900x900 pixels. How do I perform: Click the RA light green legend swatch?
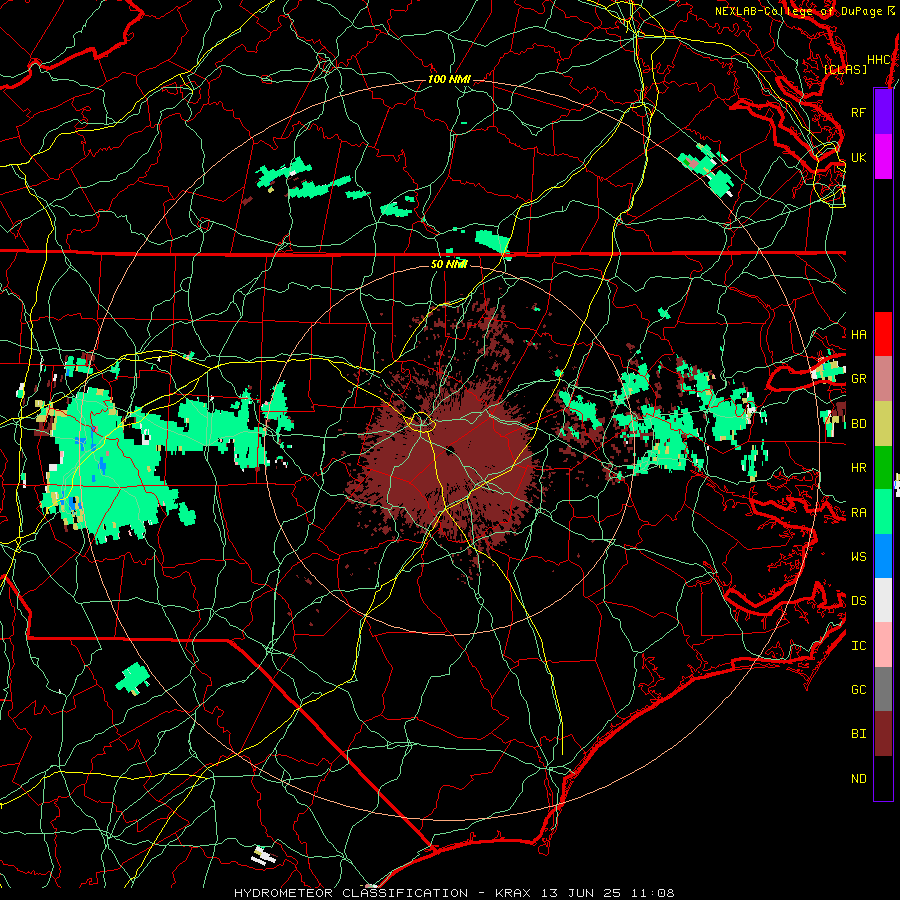[883, 512]
